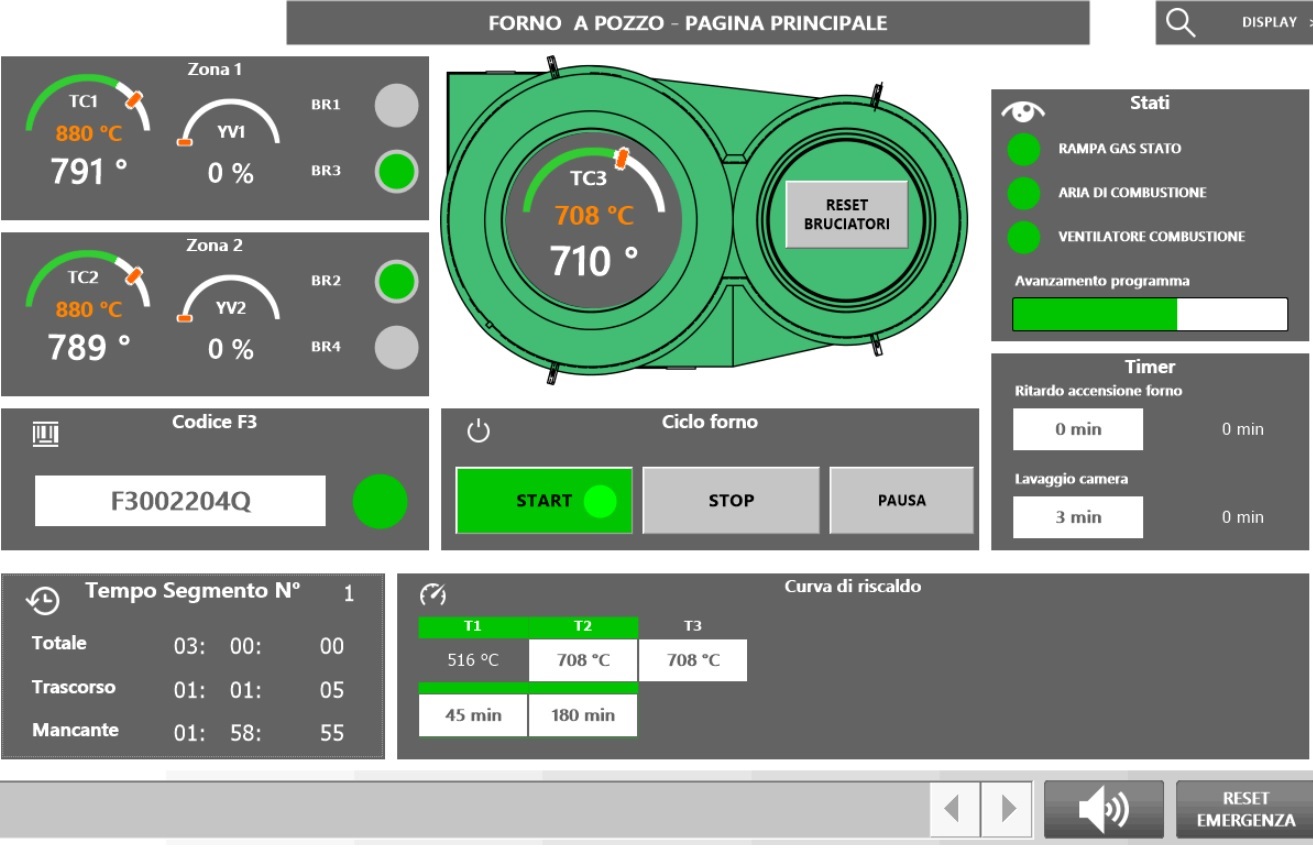The height and width of the screenshot is (849, 1313).
Task: Click the magnifier search icon
Action: click(x=1181, y=23)
